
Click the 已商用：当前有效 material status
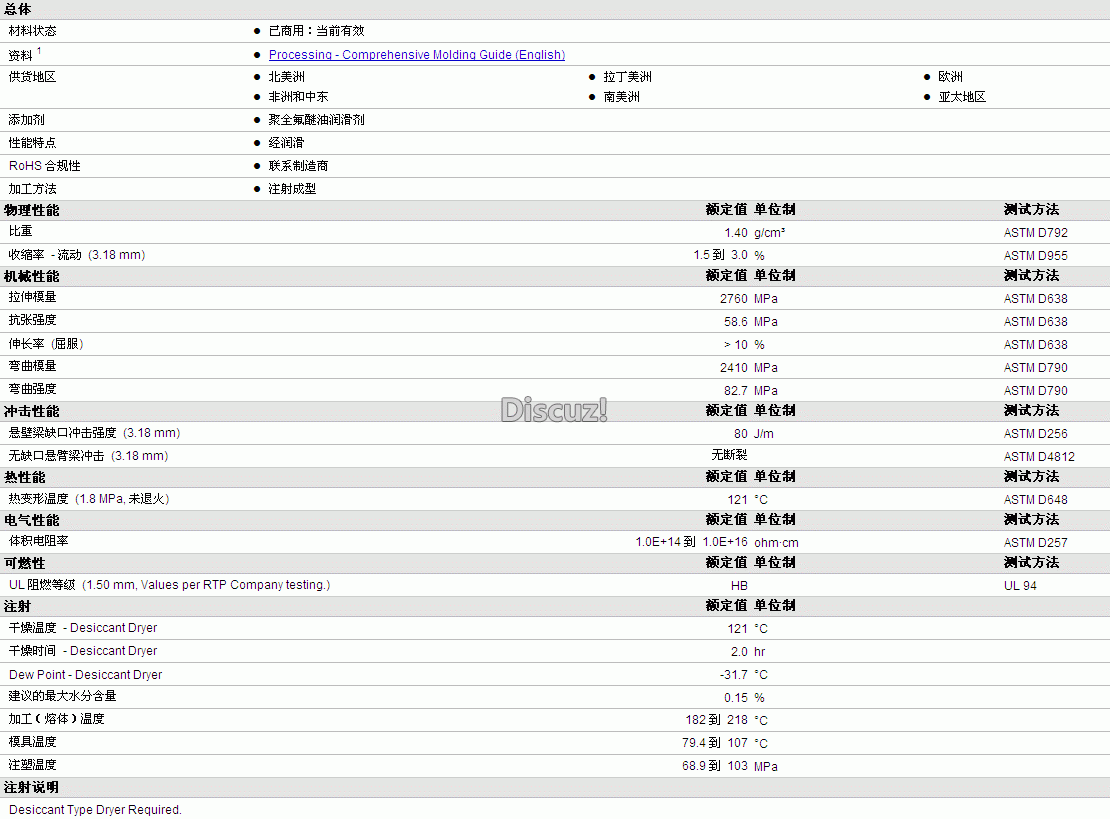316,31
